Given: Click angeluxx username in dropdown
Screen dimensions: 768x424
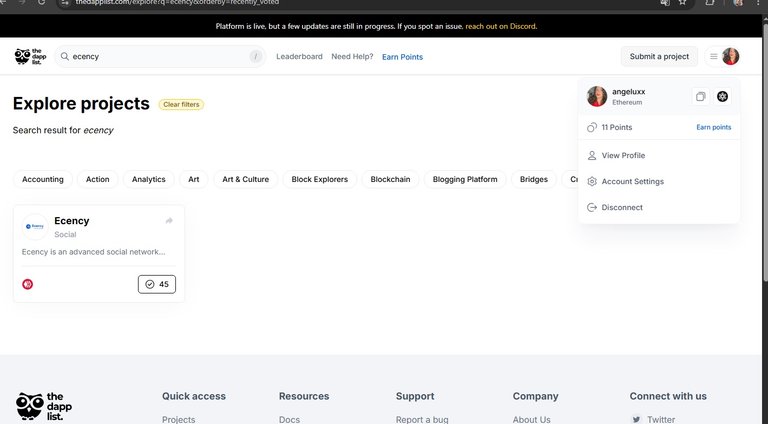Looking at the screenshot, I should click(628, 92).
